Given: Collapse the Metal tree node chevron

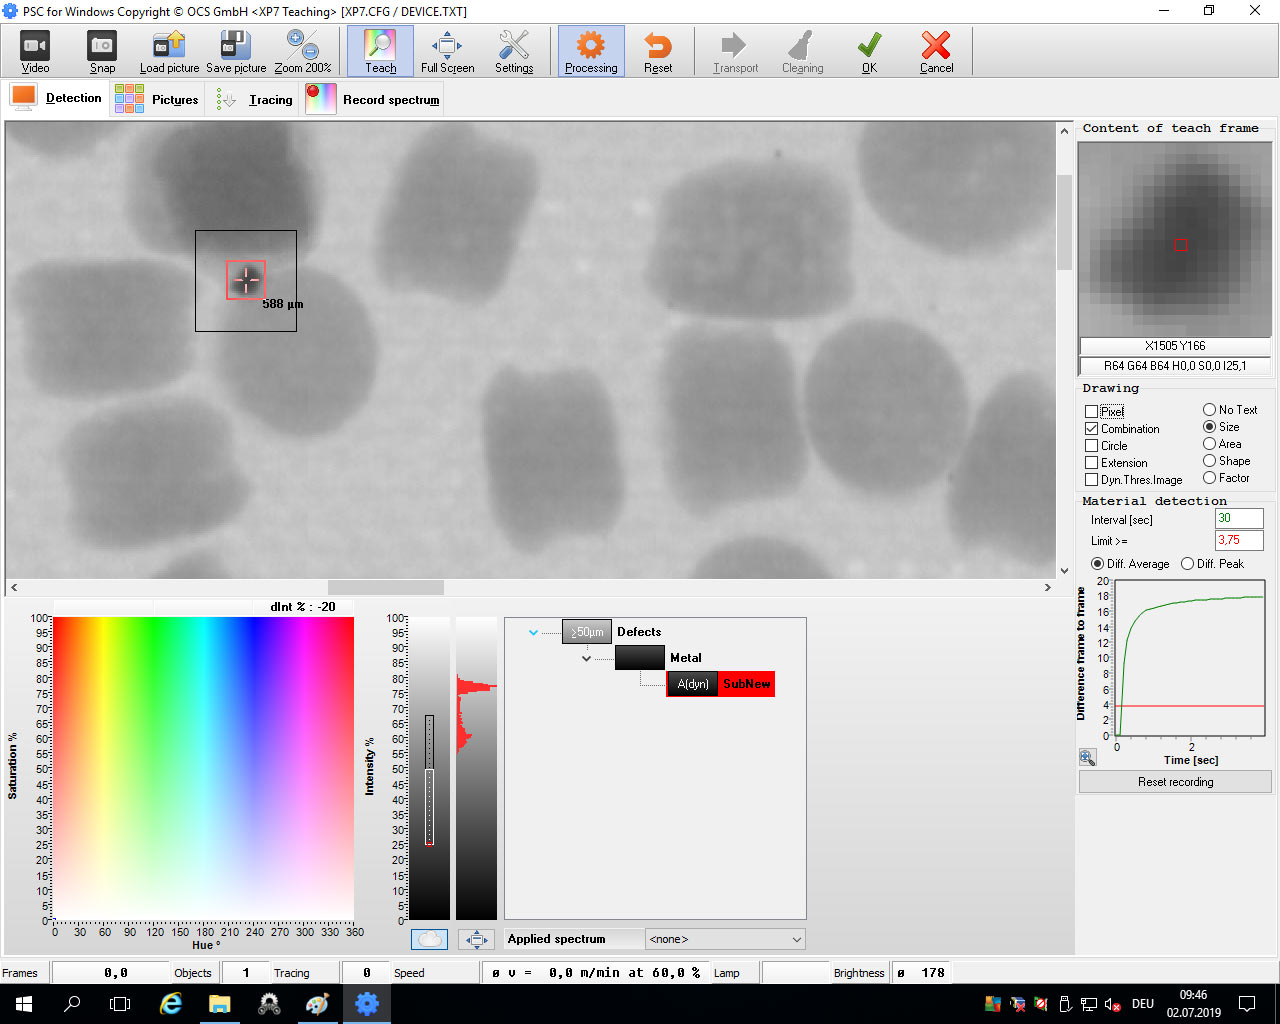Looking at the screenshot, I should coord(587,658).
